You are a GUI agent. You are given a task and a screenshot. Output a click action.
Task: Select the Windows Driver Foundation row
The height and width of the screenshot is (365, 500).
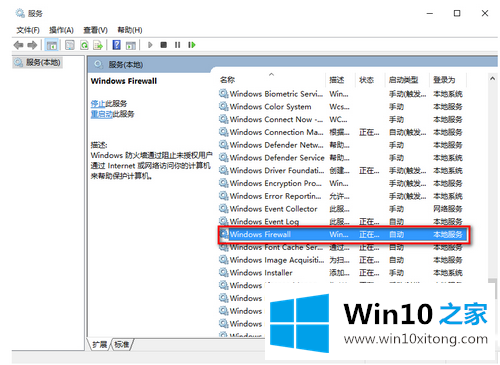pyautogui.click(x=343, y=170)
